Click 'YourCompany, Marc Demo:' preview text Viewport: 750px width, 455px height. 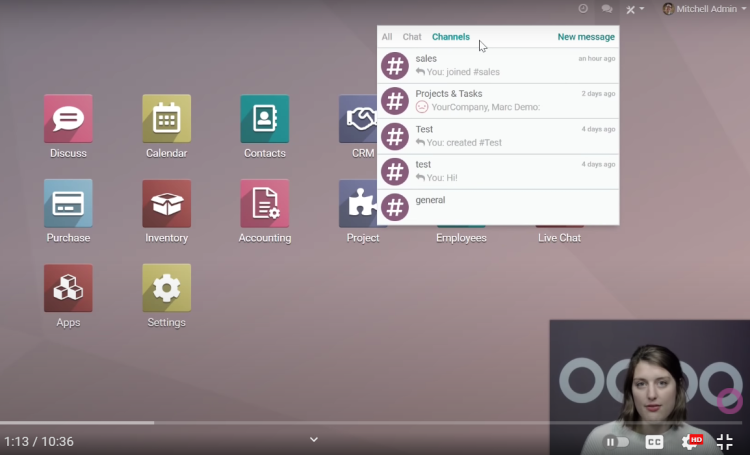485,107
